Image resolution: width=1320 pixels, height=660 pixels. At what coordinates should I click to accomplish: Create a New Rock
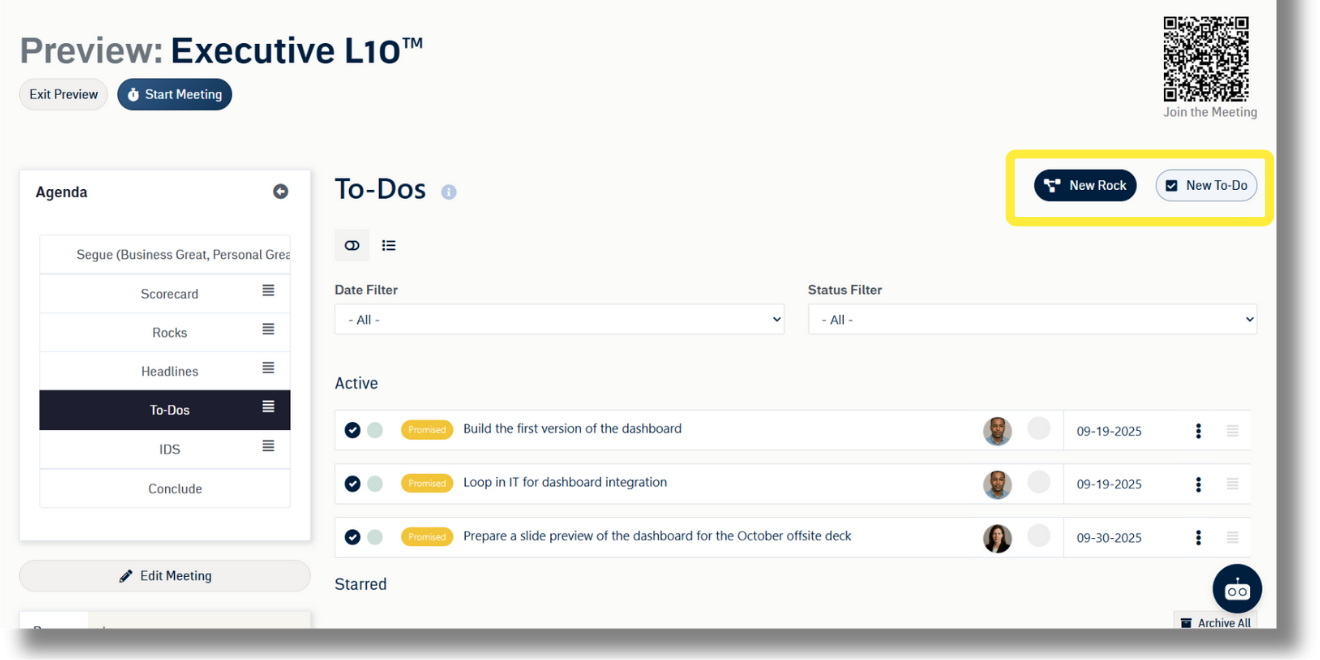[x=1085, y=185]
